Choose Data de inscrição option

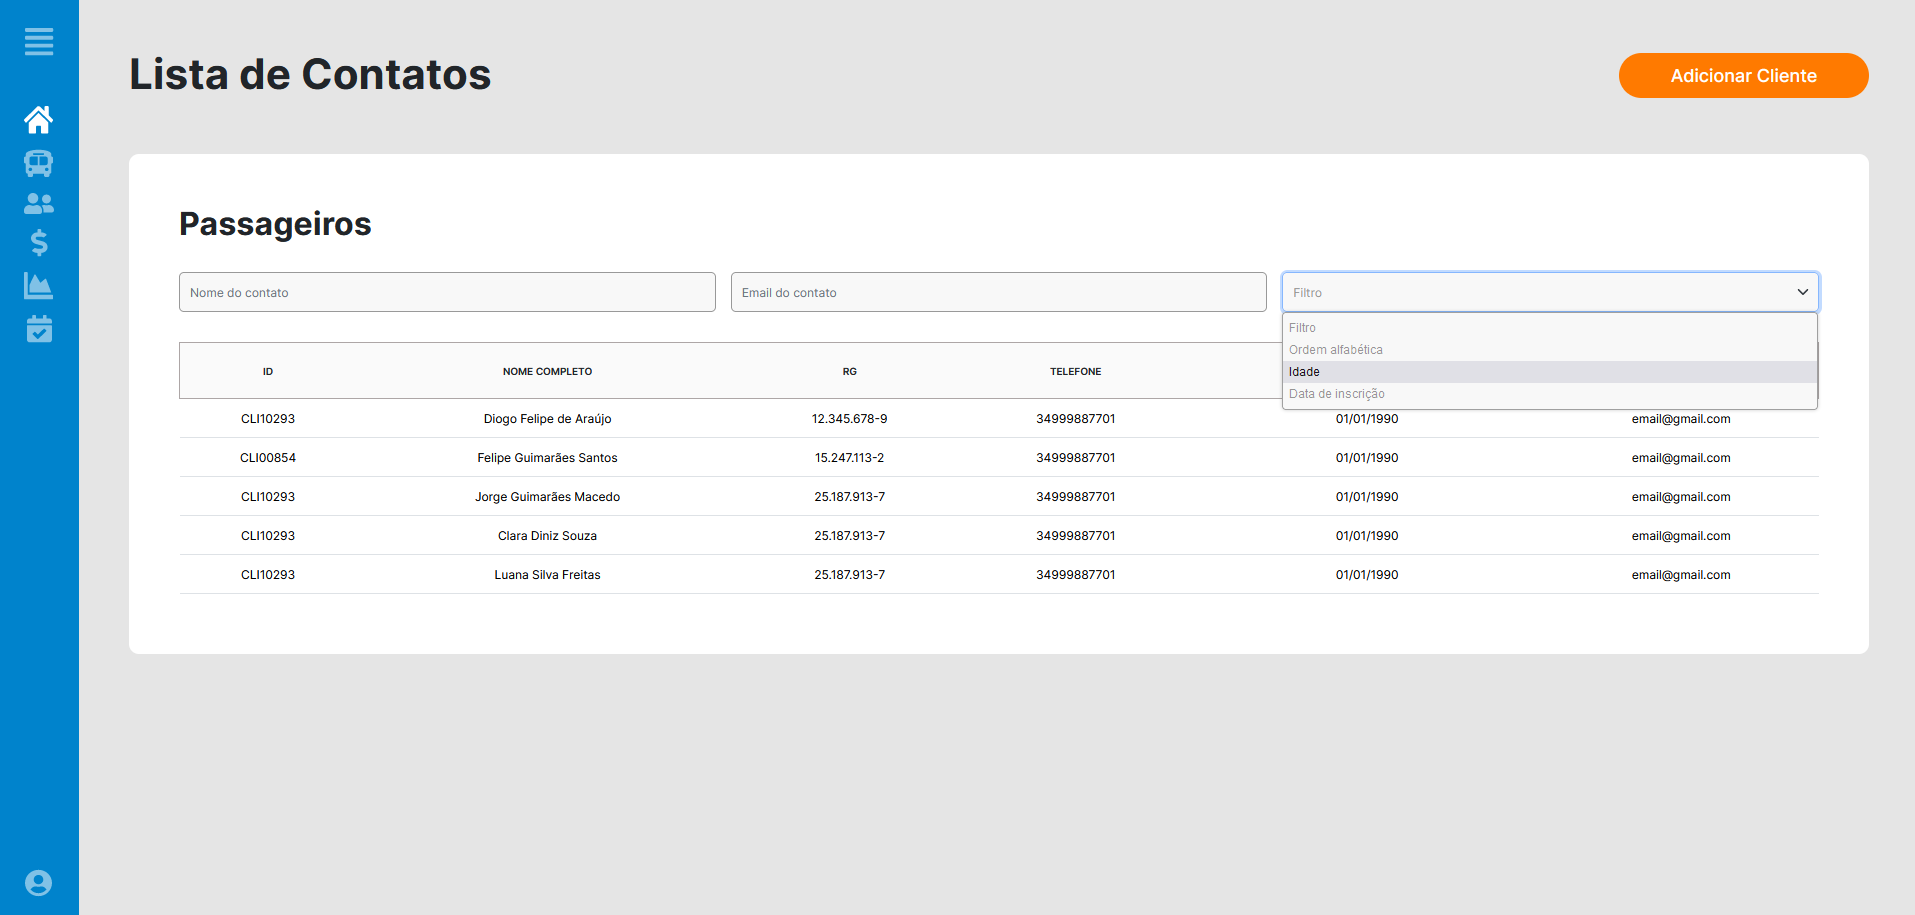pos(1549,394)
